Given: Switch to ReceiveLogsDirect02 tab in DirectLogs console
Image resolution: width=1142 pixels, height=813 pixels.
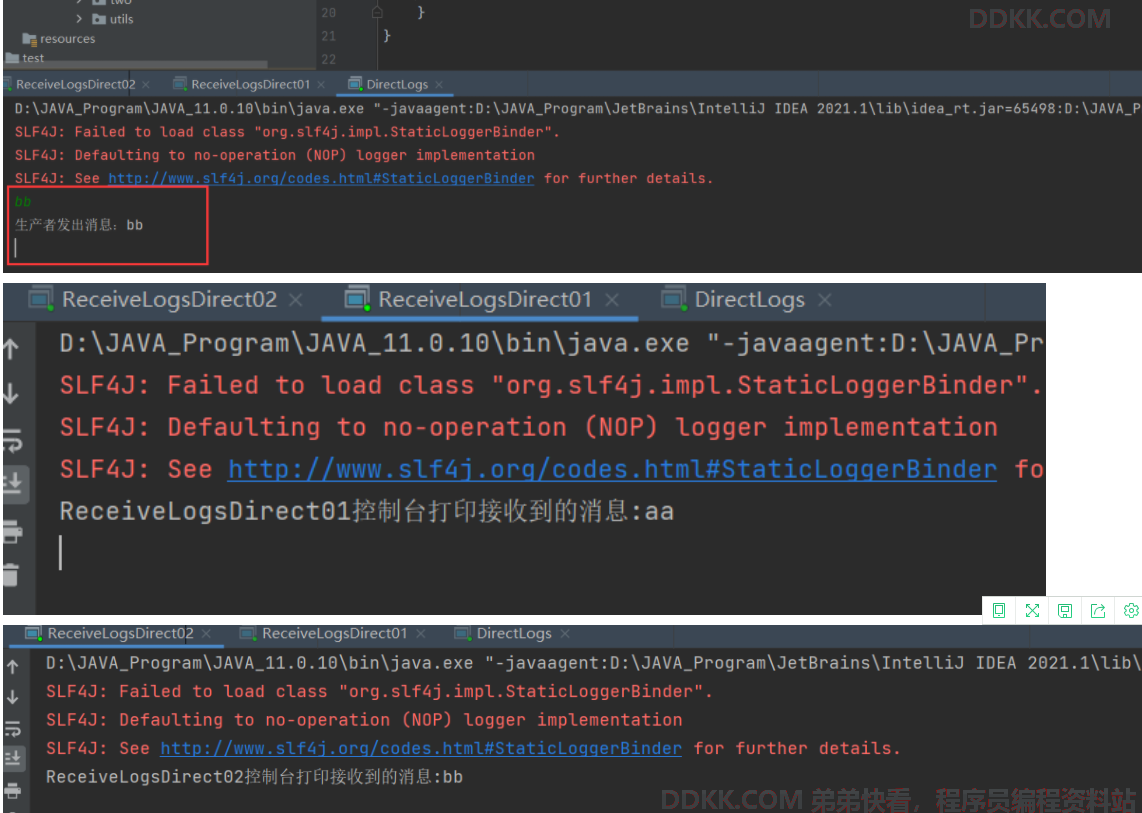Looking at the screenshot, I should (76, 85).
